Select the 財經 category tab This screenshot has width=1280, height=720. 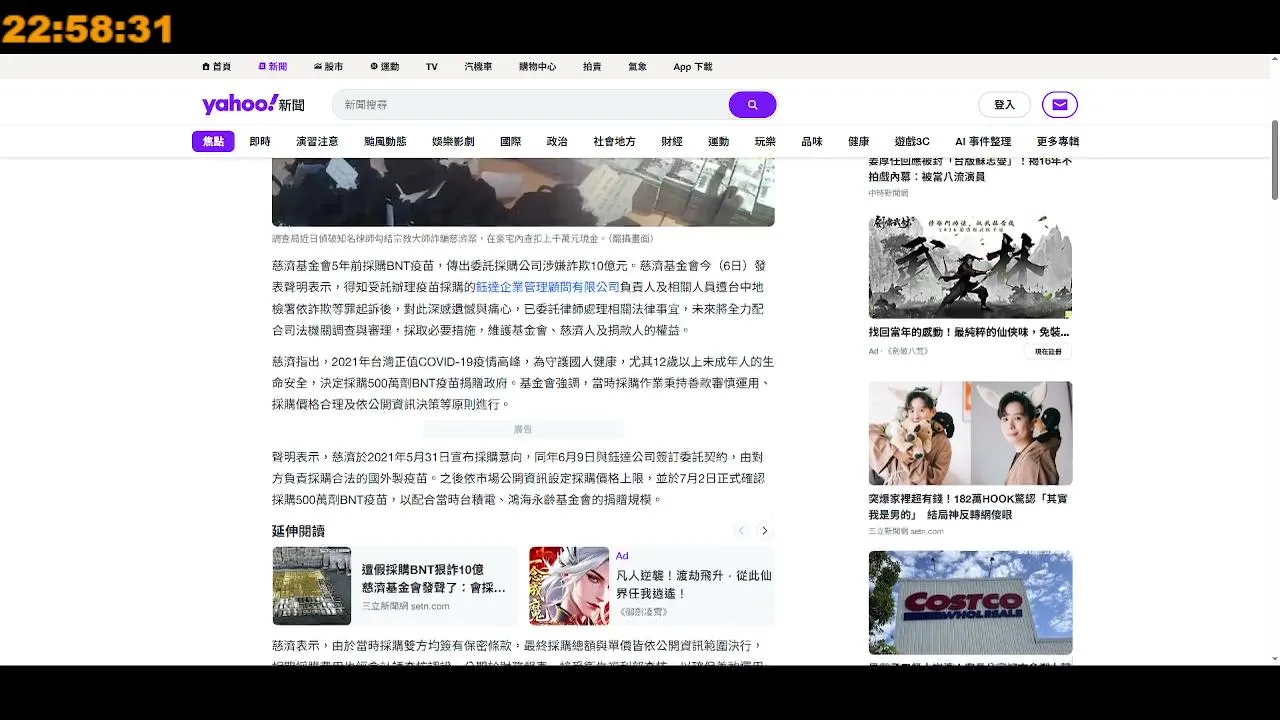(672, 141)
